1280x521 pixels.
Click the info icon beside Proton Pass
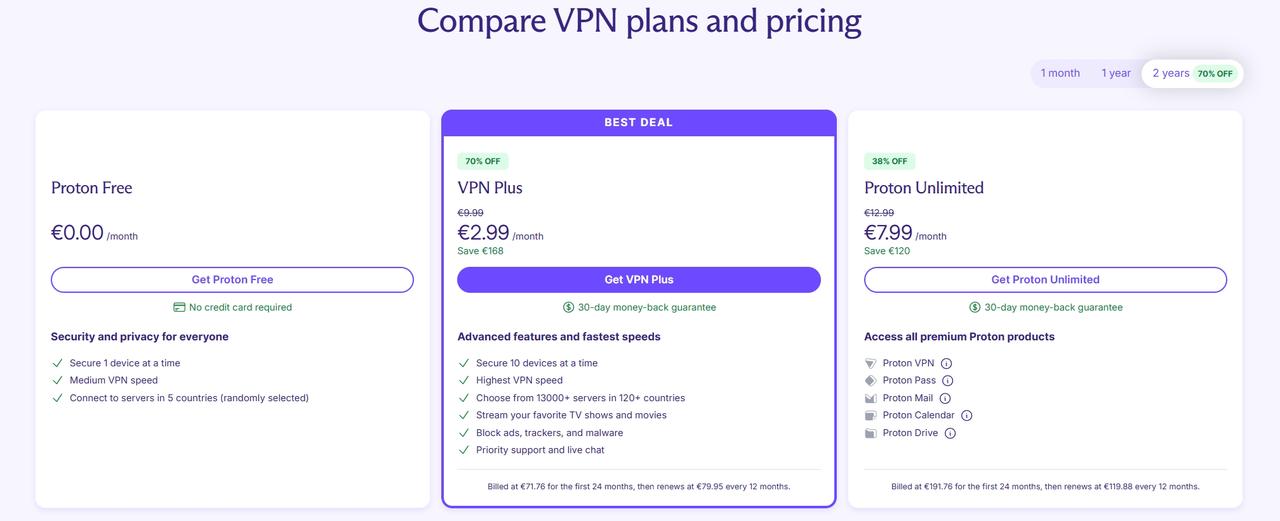click(948, 381)
